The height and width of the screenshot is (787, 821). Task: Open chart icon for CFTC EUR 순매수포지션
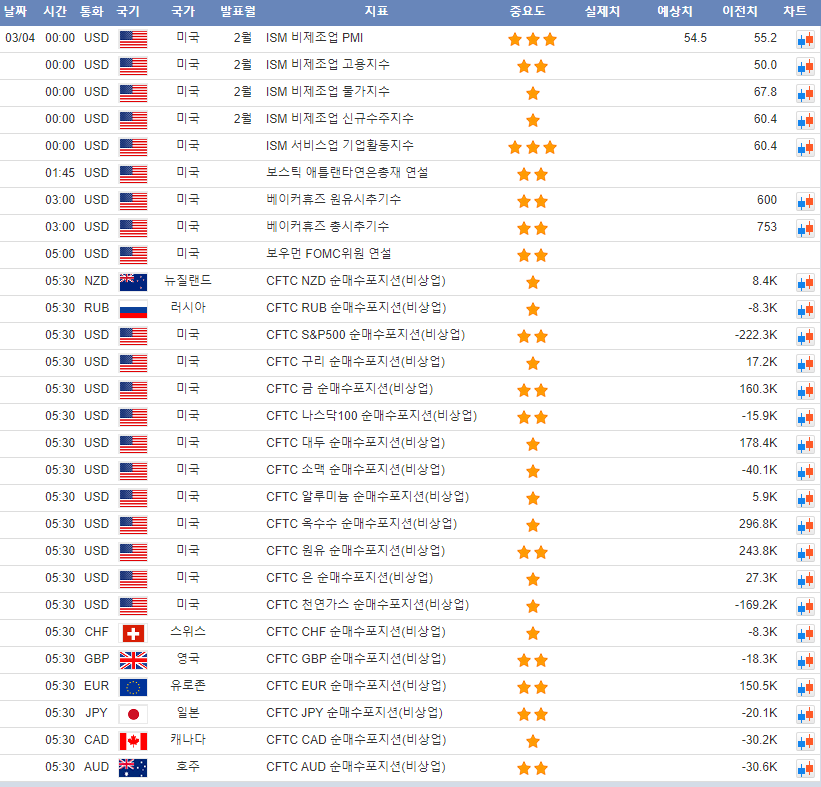(x=804, y=687)
